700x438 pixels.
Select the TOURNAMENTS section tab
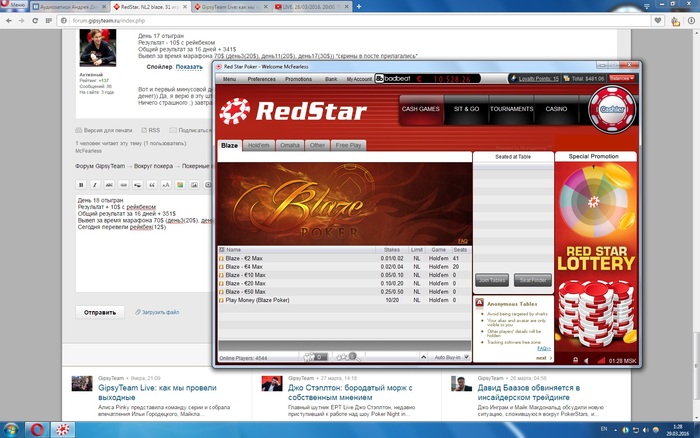click(511, 108)
